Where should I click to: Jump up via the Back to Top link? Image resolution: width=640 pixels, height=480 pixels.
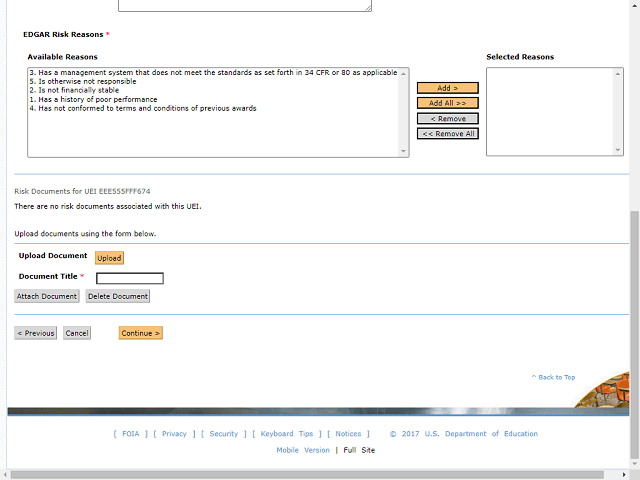click(553, 377)
